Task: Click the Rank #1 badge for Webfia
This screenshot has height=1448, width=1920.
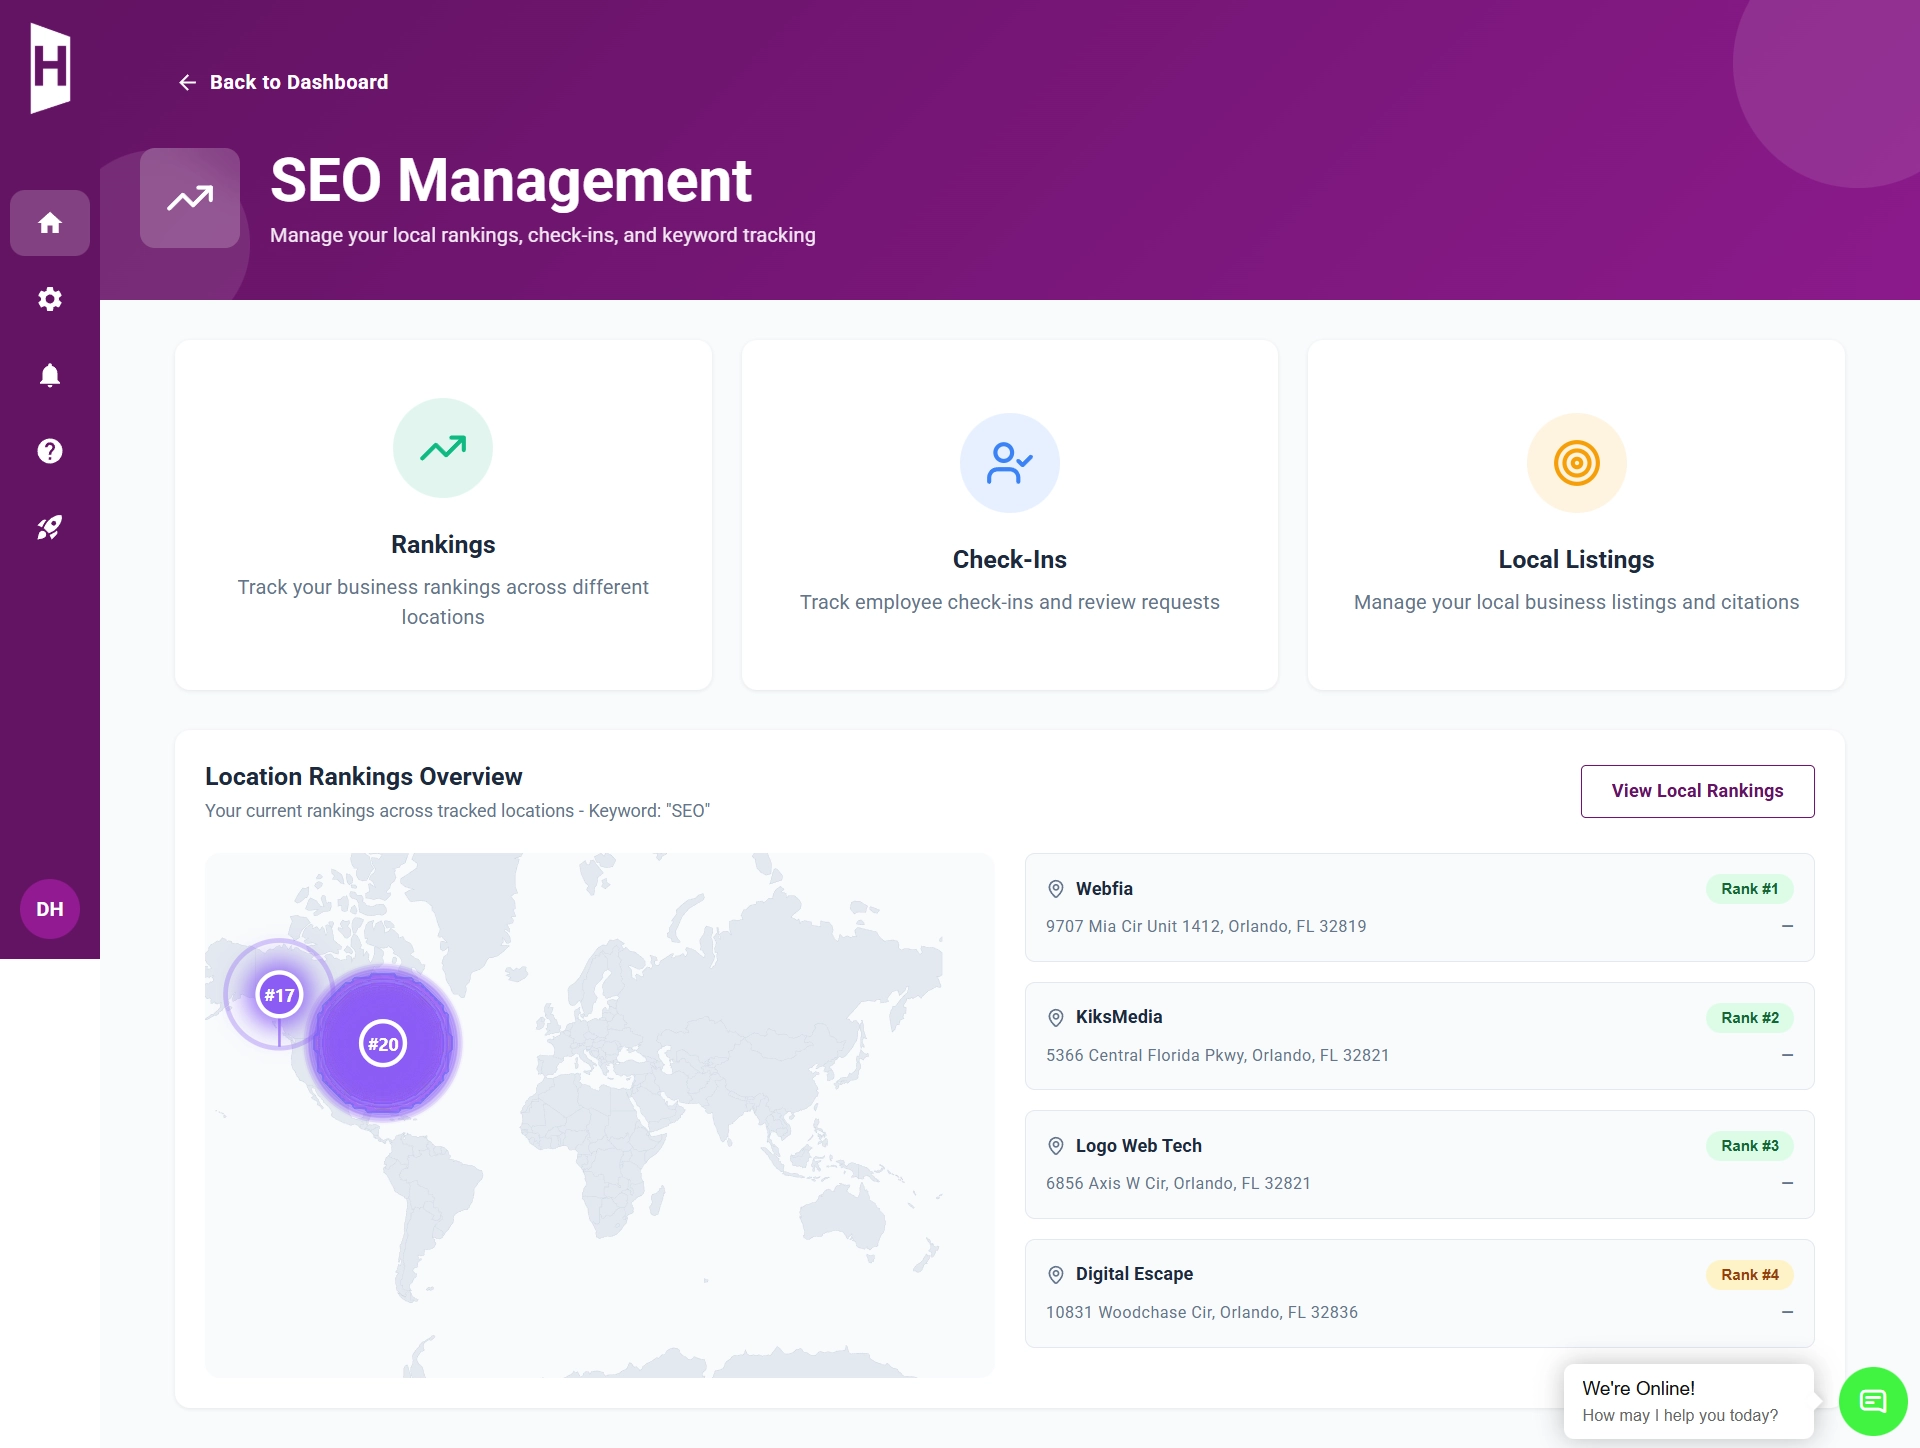Action: click(x=1748, y=888)
